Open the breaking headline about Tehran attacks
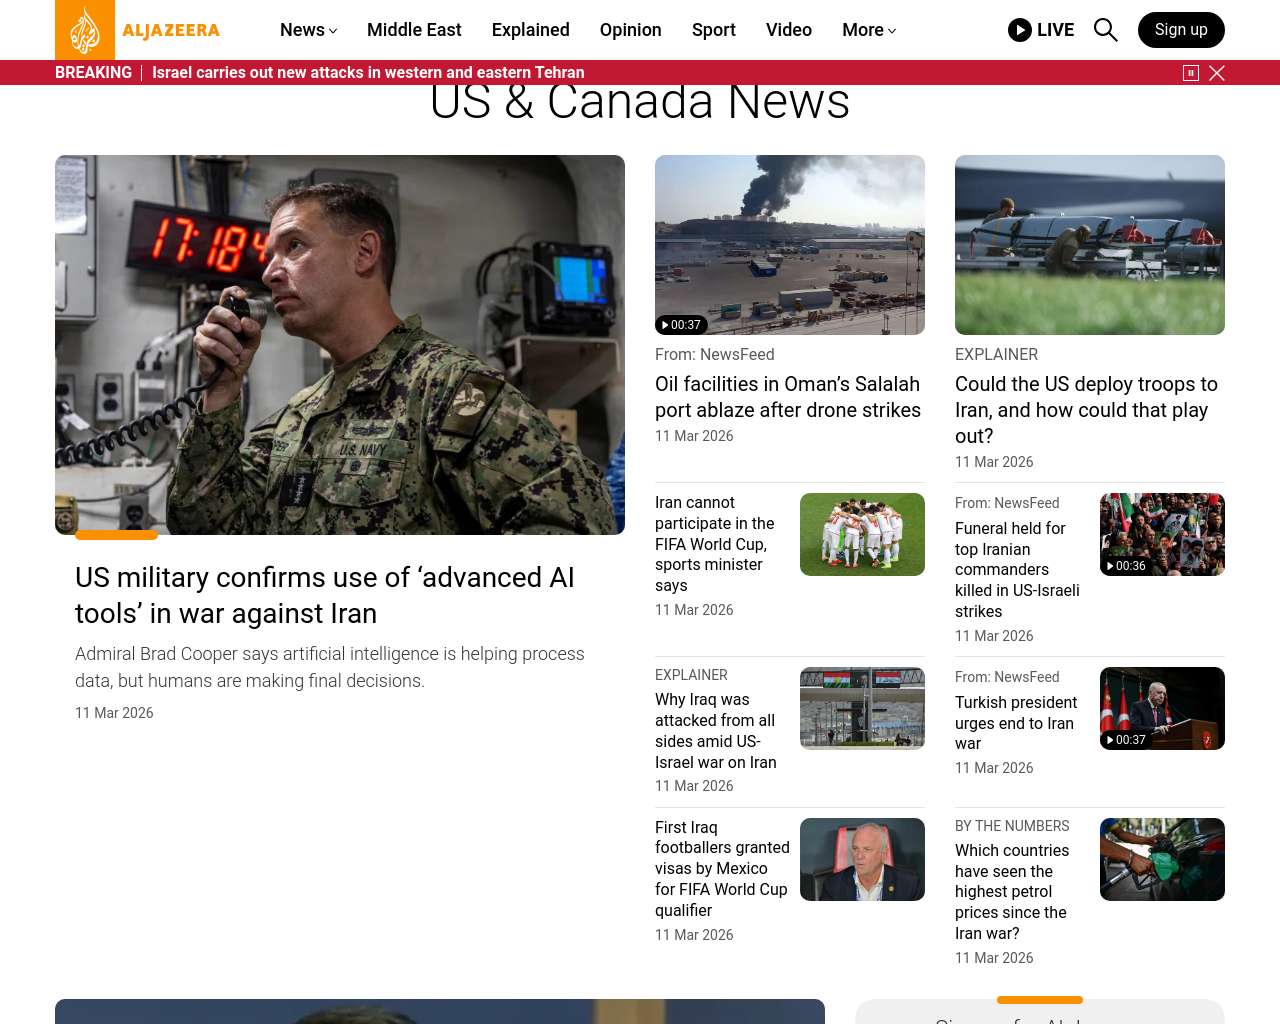1280x1024 pixels. (x=368, y=73)
